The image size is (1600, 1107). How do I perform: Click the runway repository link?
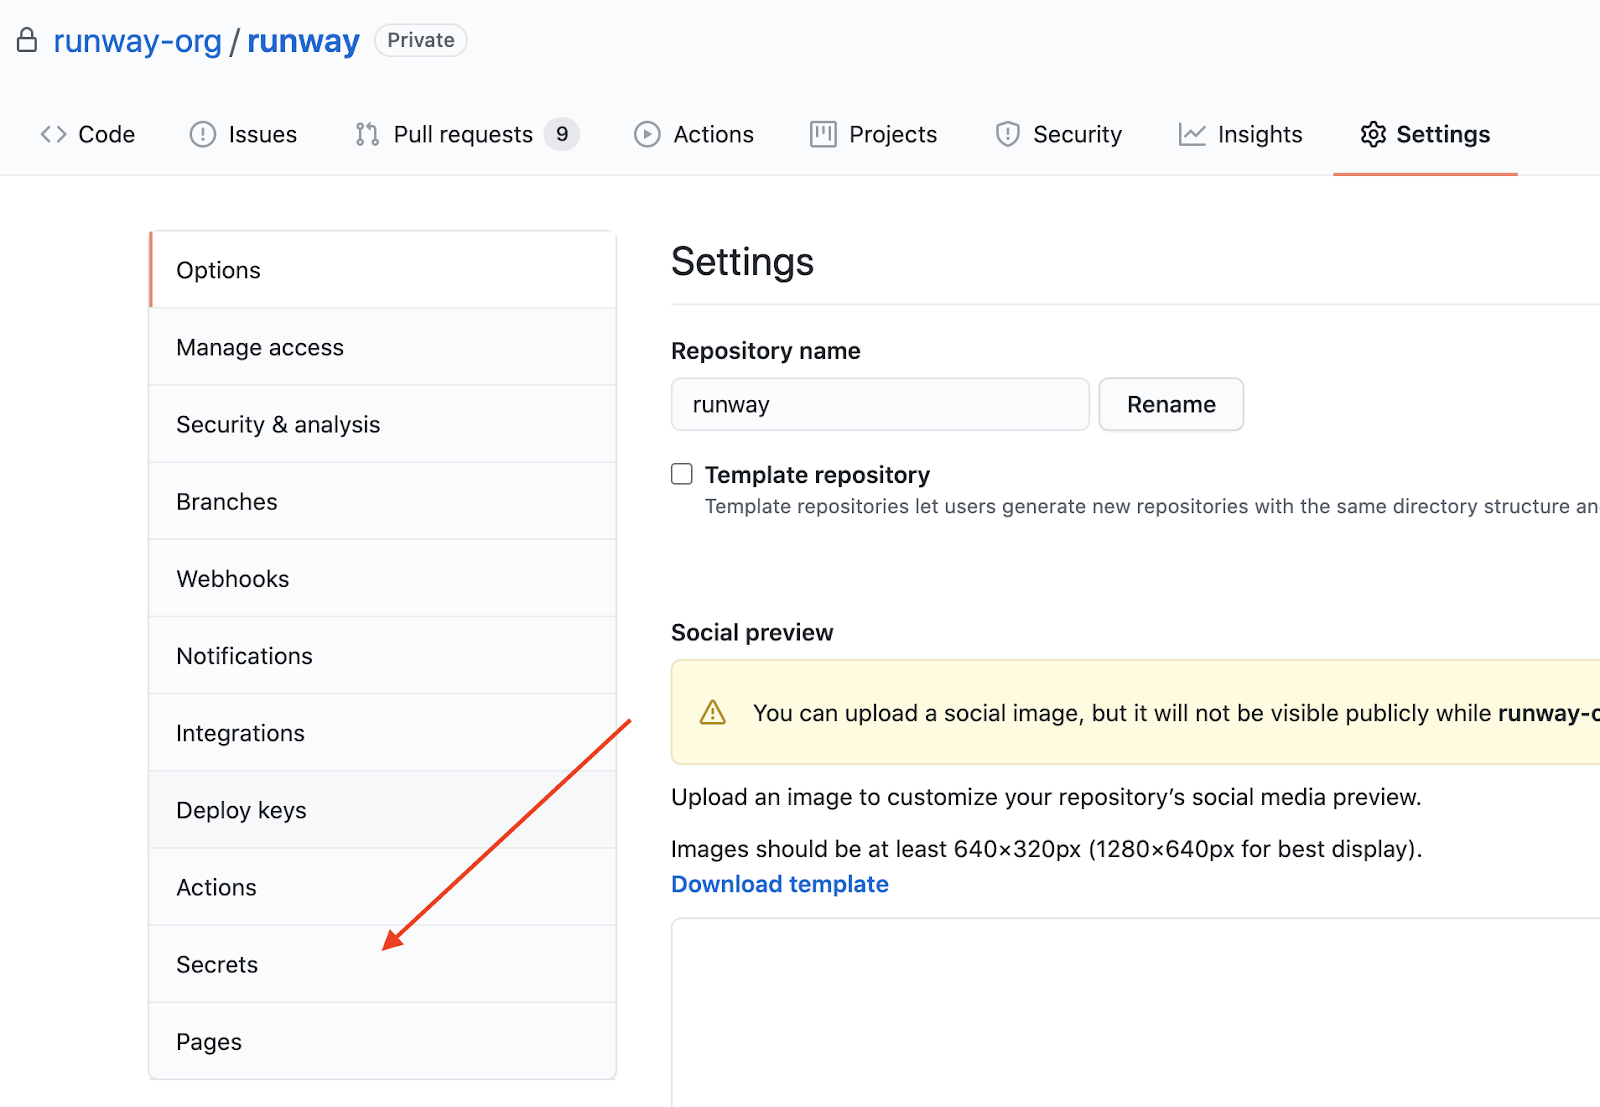pyautogui.click(x=303, y=40)
